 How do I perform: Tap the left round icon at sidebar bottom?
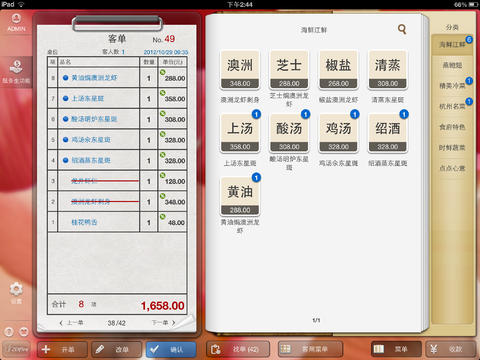[x=9, y=332]
